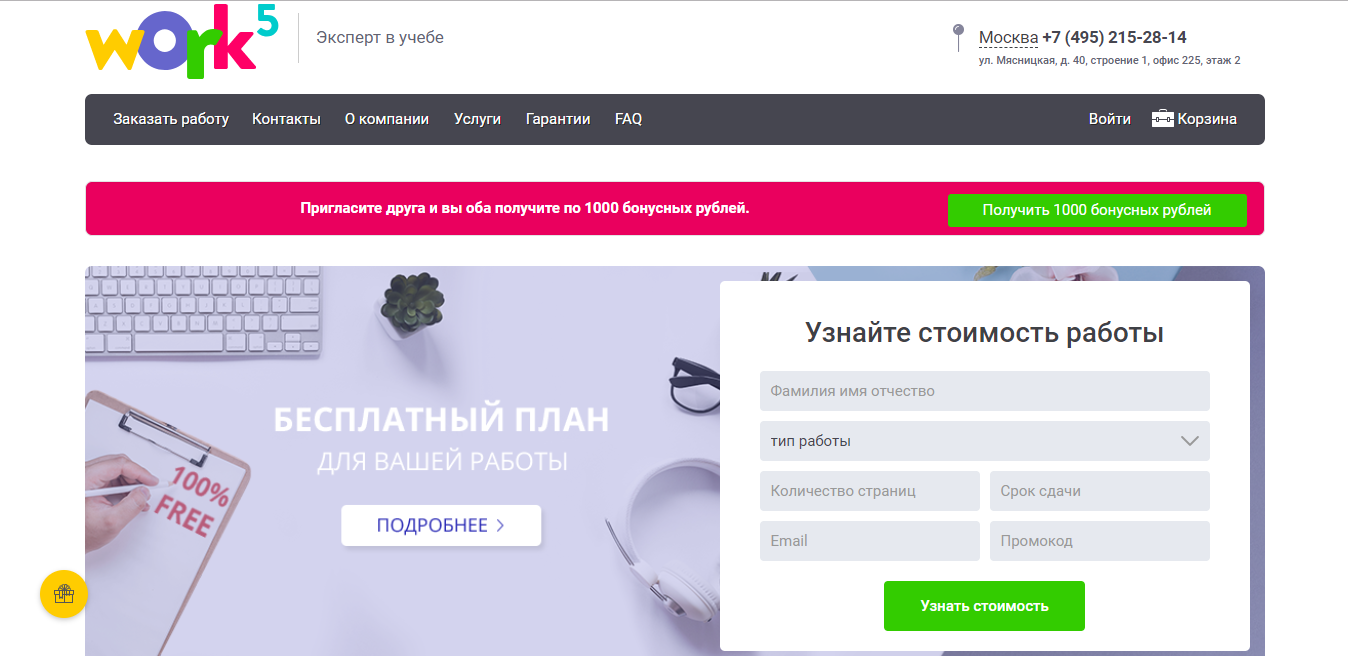The width and height of the screenshot is (1348, 656).
Task: Open the Гарантии section
Action: point(558,119)
